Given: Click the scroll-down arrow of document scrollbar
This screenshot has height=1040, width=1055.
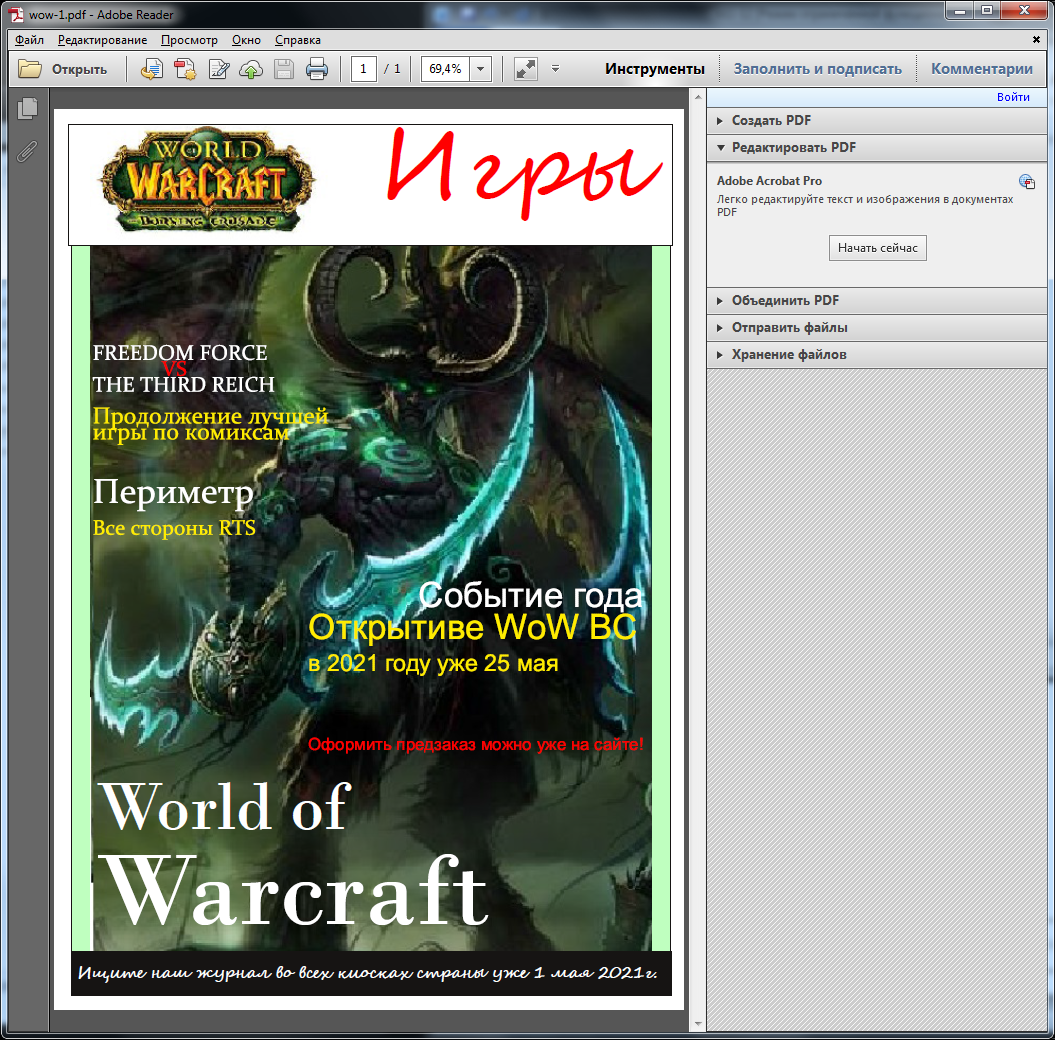Looking at the screenshot, I should click(698, 1024).
